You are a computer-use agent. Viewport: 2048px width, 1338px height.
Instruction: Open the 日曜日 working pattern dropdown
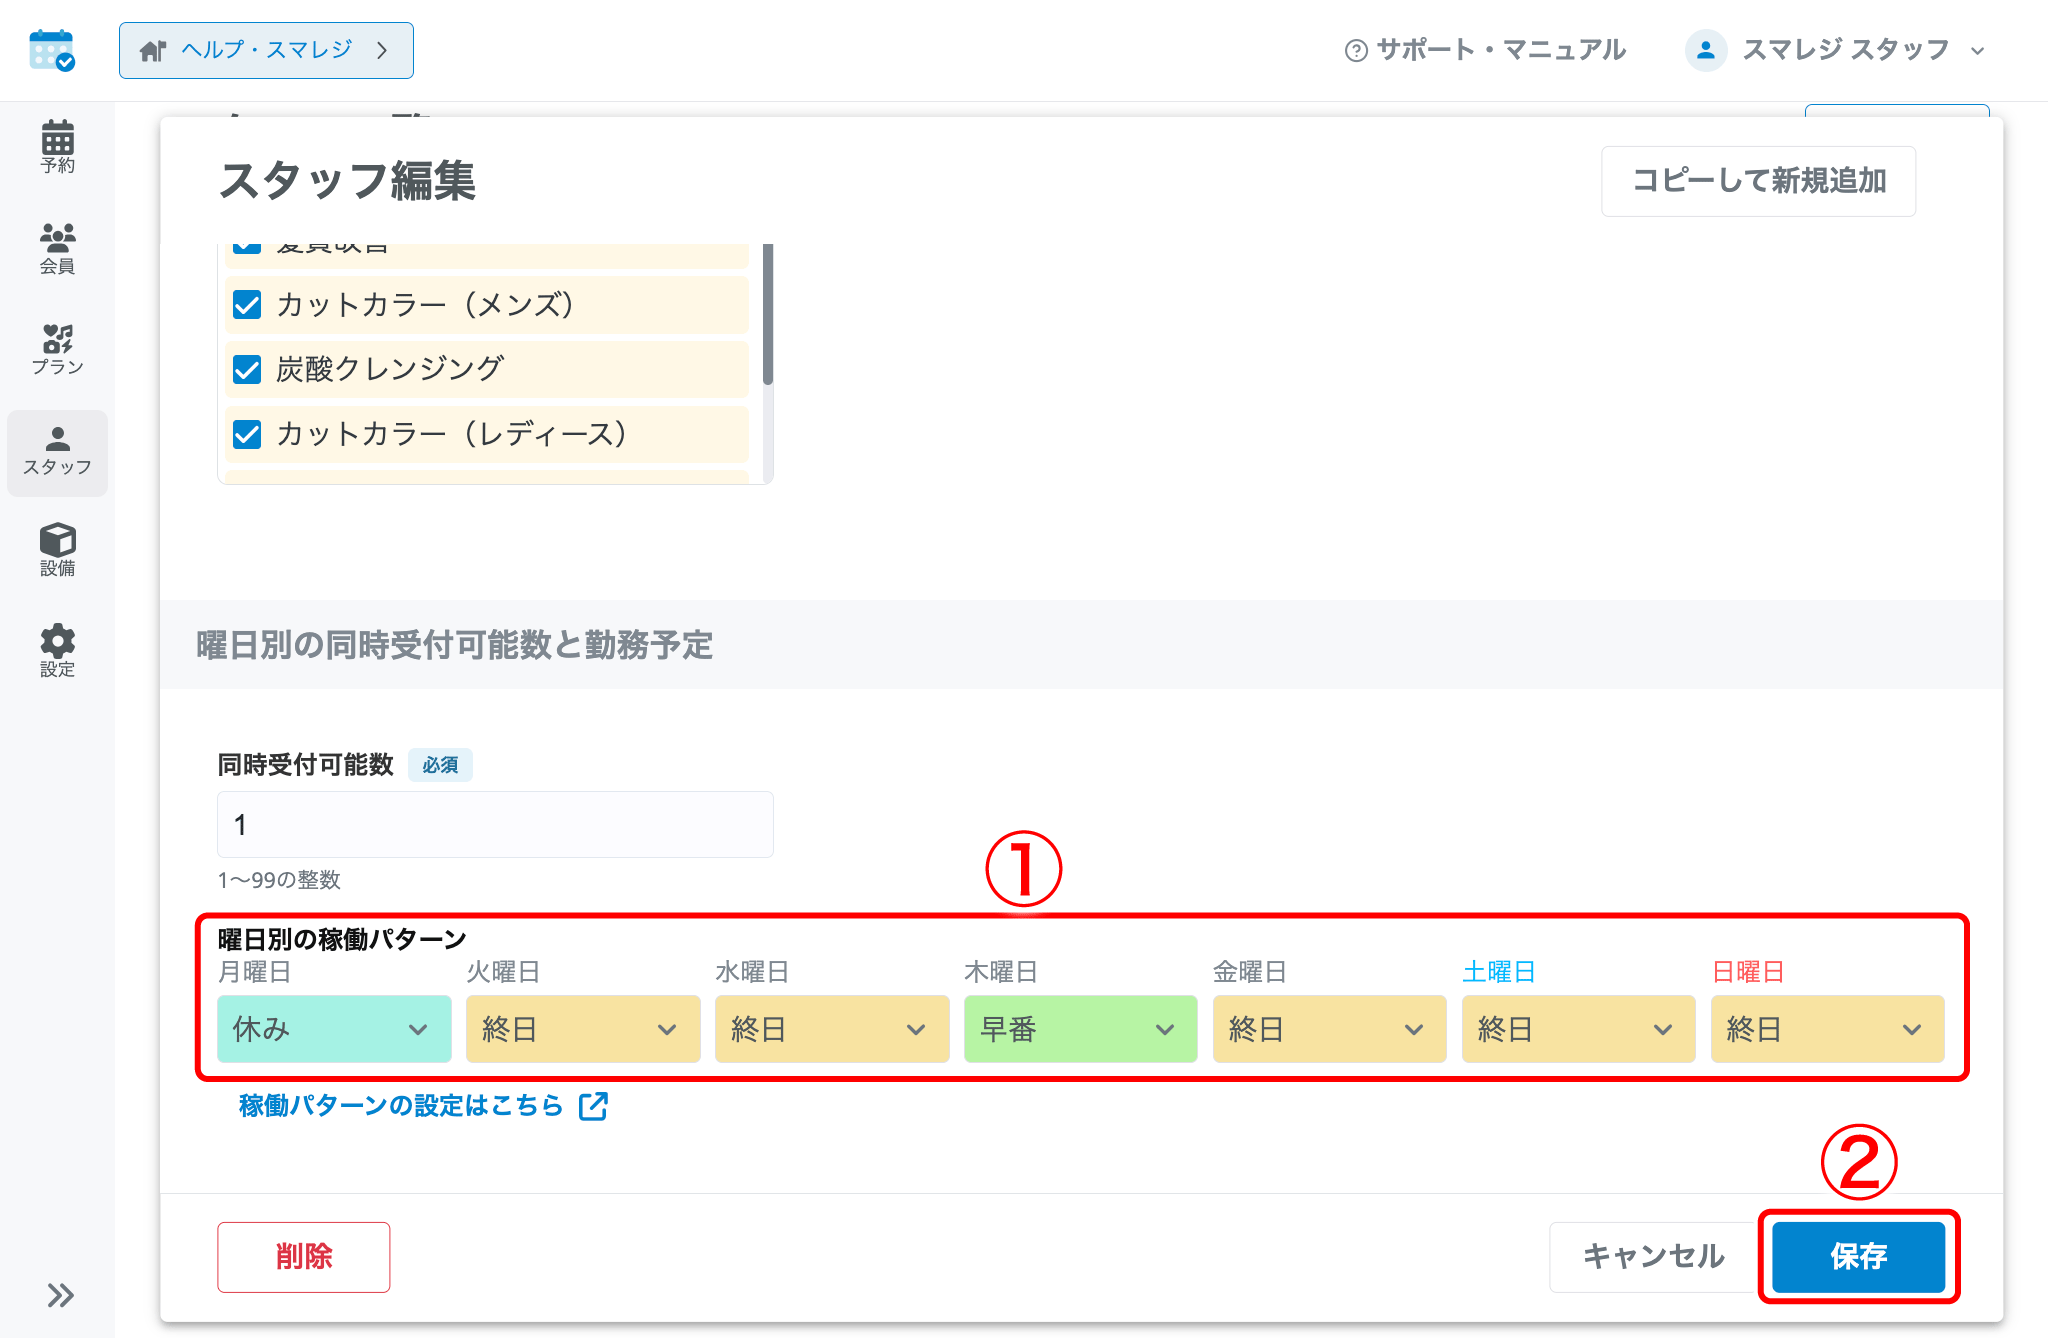[1828, 1029]
